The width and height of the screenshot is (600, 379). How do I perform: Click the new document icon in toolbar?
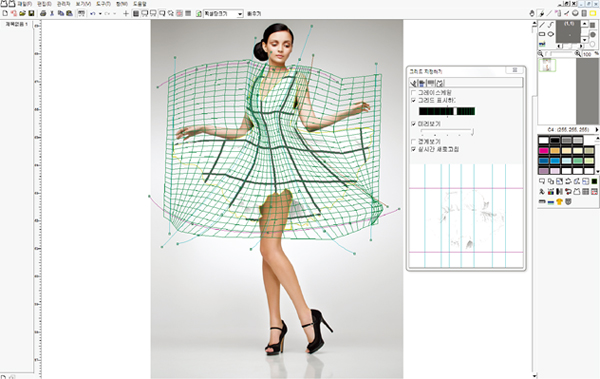5,13
